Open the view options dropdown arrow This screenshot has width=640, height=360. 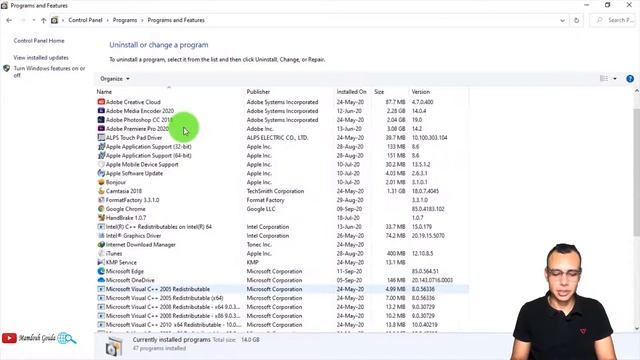pyautogui.click(x=615, y=79)
